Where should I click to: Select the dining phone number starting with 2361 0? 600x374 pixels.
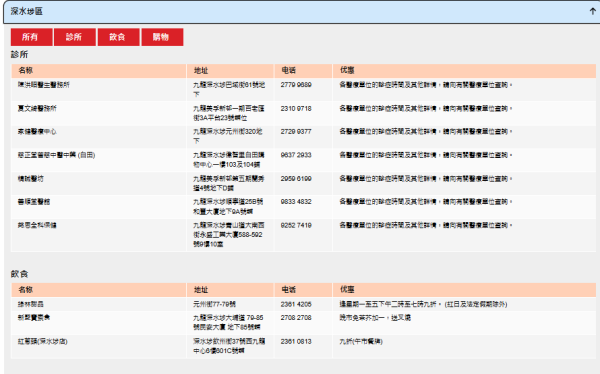[x=296, y=341]
